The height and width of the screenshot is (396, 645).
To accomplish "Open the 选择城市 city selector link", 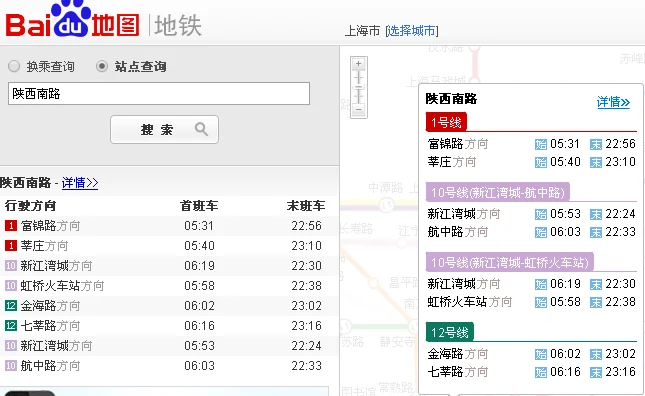I will (x=412, y=31).
